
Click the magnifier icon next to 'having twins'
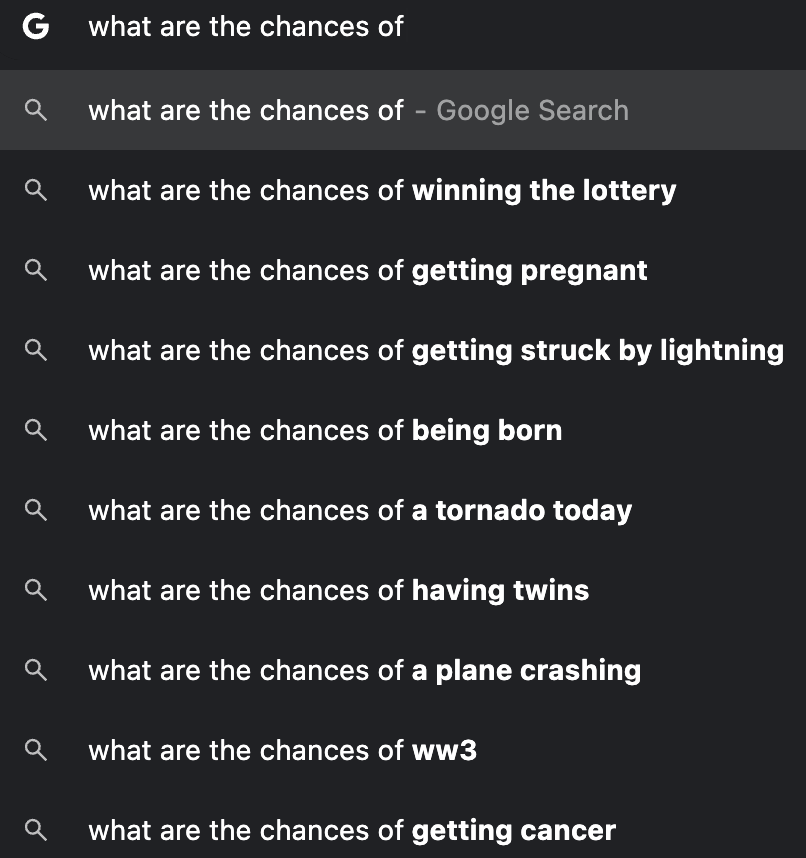pos(35,591)
